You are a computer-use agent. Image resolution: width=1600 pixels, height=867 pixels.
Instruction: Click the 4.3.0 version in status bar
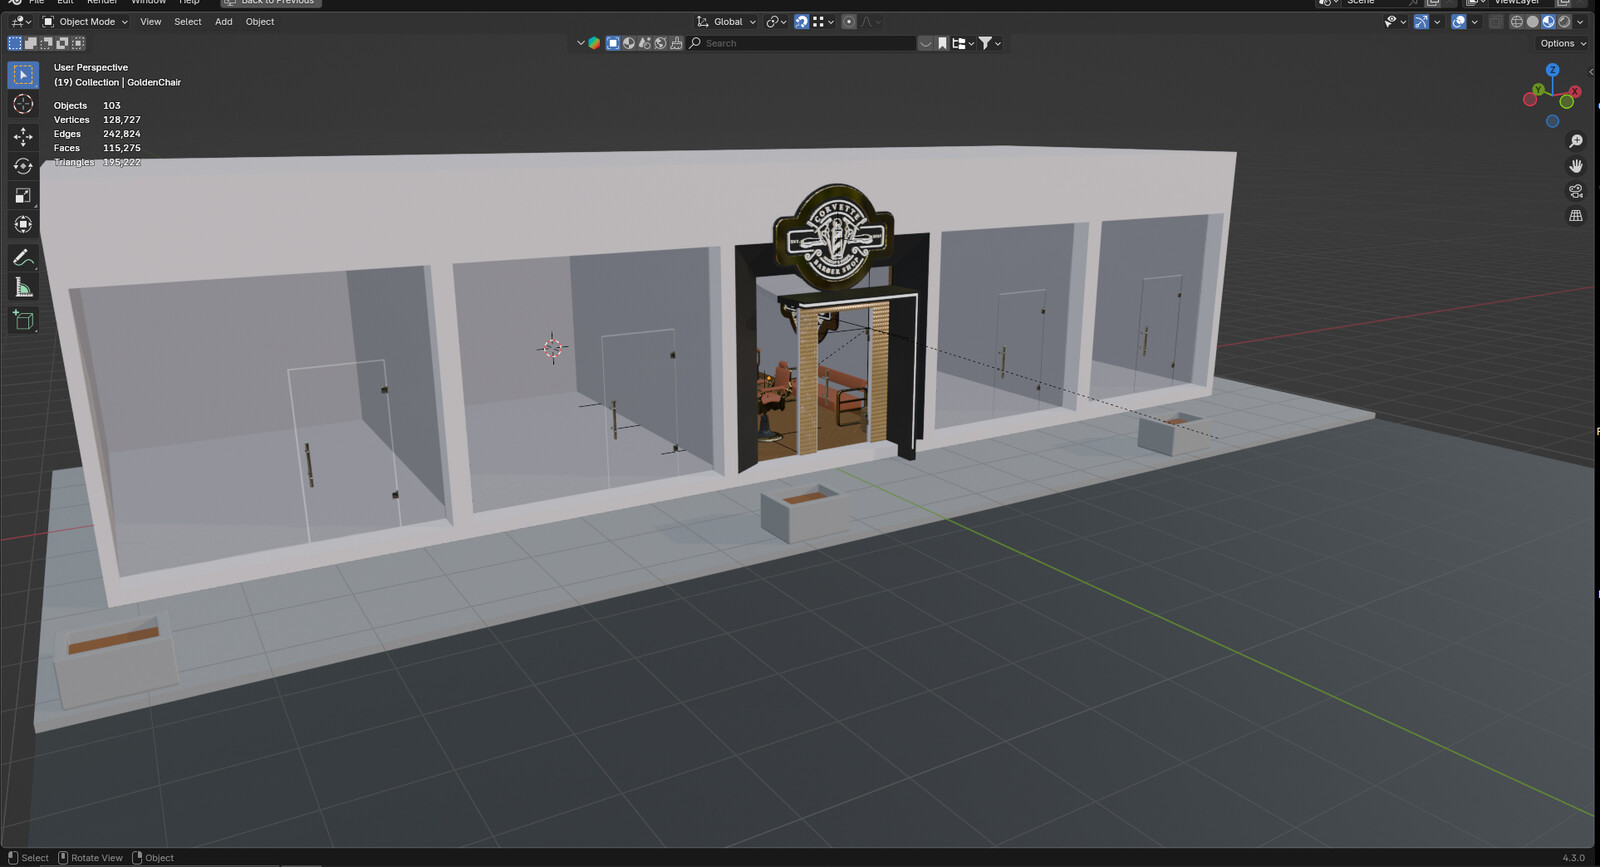(x=1573, y=858)
